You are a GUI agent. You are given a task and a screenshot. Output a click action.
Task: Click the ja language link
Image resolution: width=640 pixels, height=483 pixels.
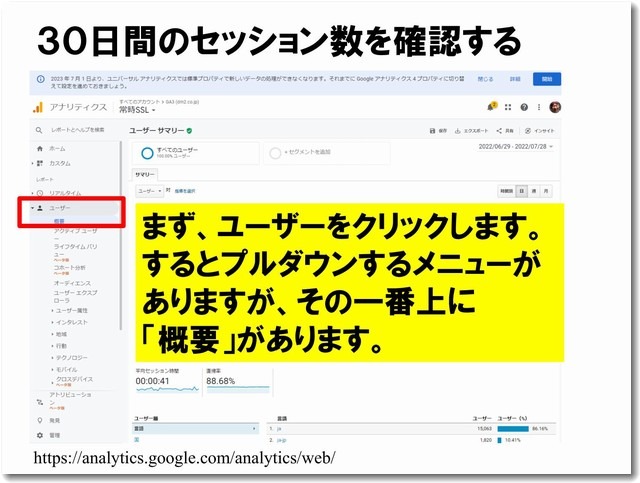(x=279, y=429)
